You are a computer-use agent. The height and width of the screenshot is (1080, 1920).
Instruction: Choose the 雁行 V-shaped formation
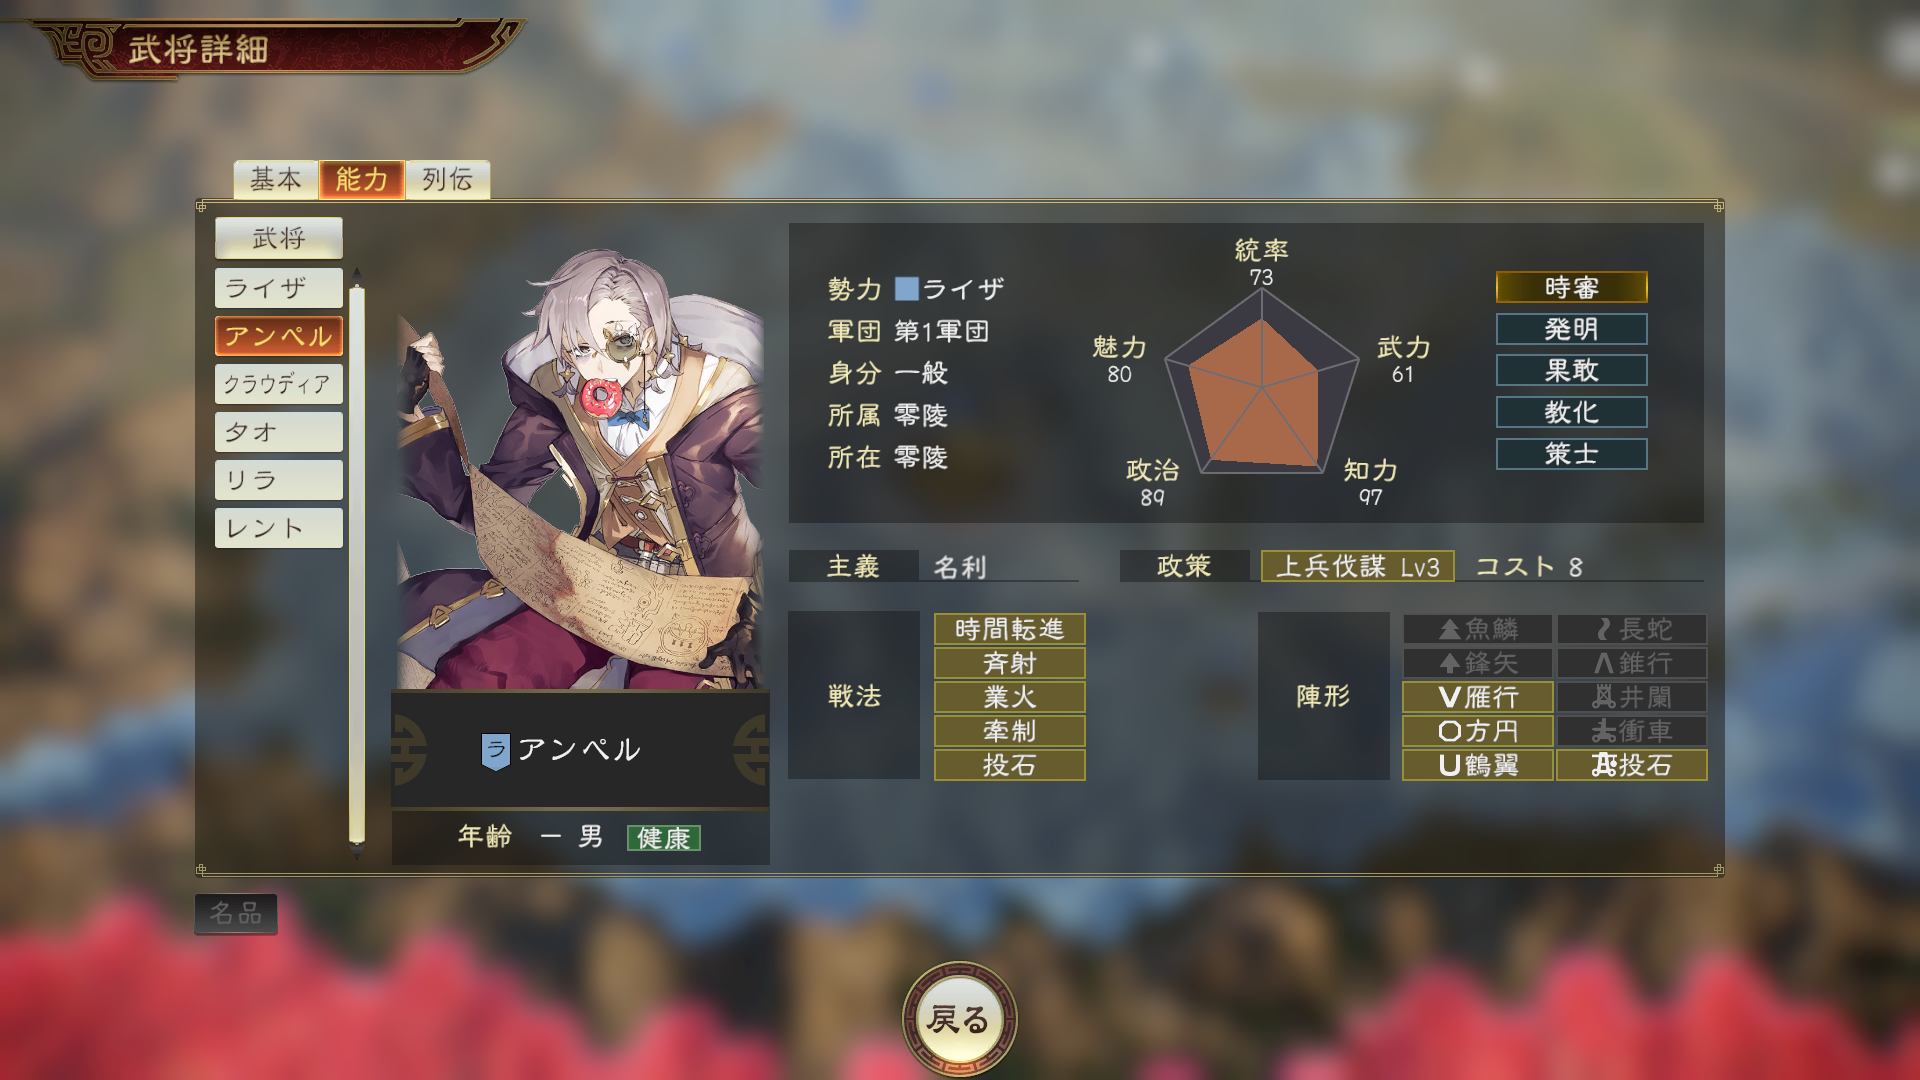(1477, 697)
